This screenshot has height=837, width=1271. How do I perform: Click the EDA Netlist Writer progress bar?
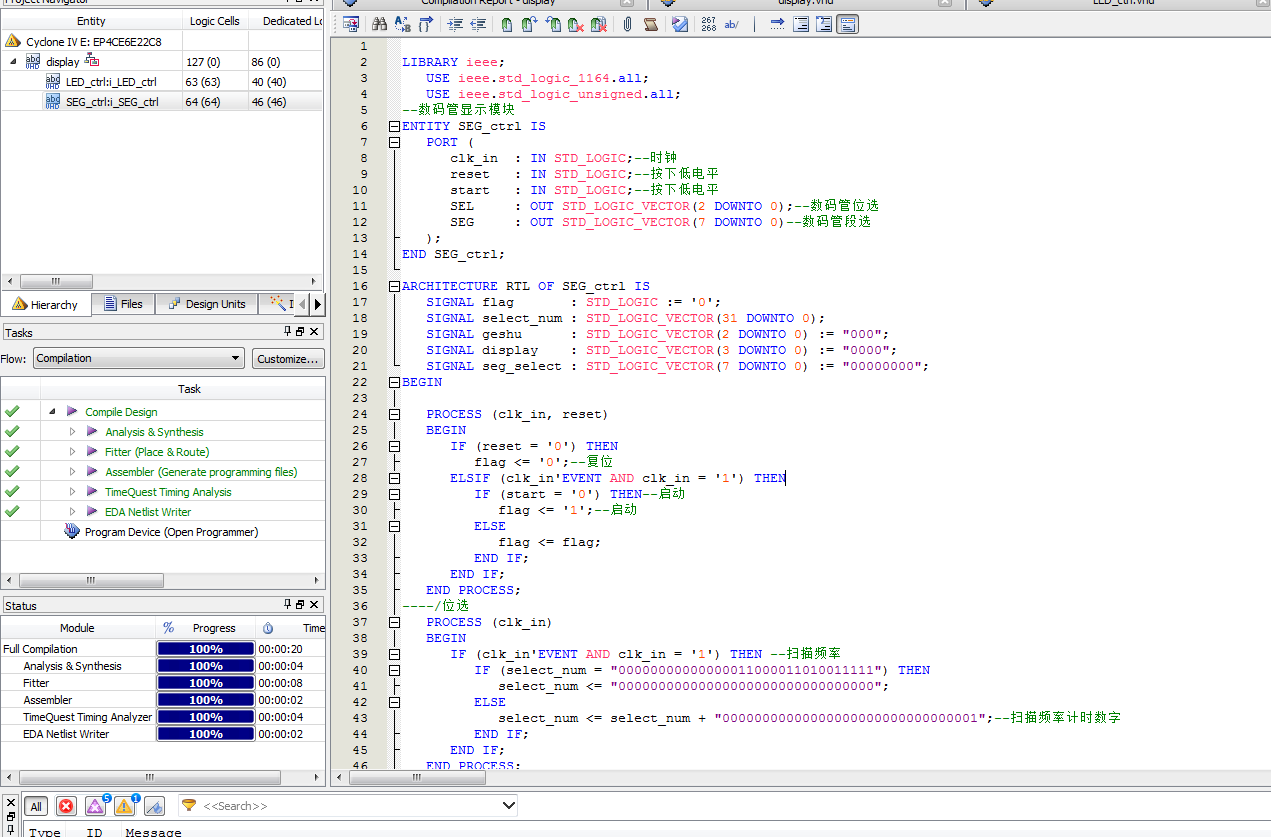tap(205, 734)
